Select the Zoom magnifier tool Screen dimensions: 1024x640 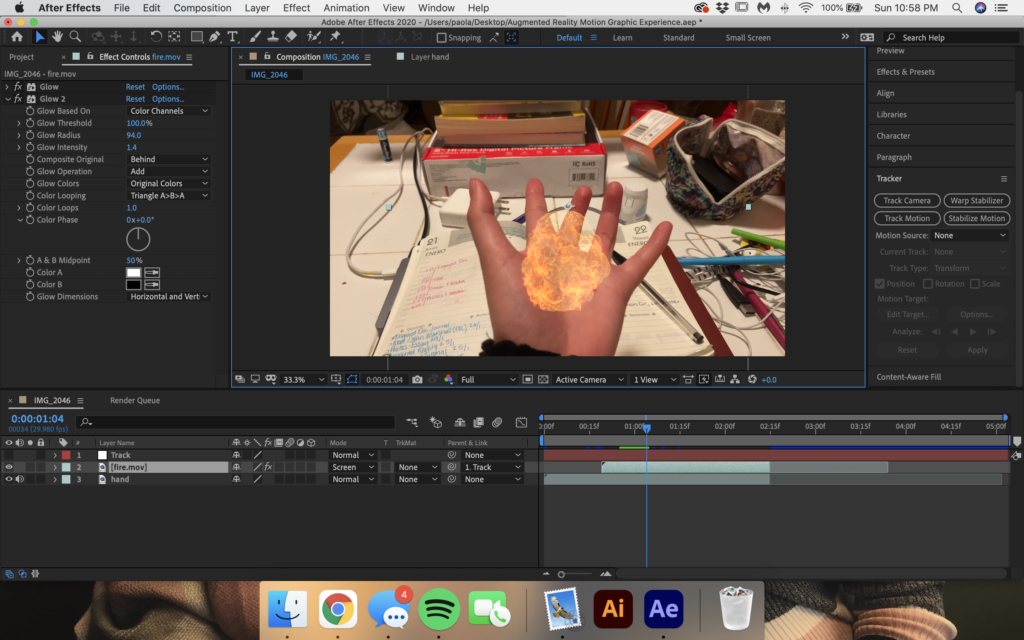click(x=74, y=37)
